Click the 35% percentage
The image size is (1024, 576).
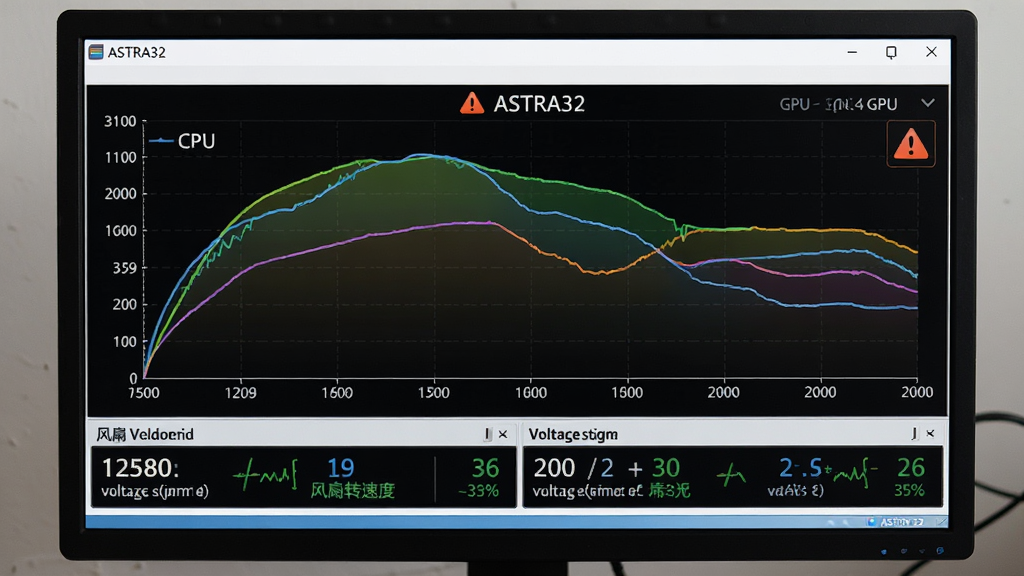click(x=909, y=490)
